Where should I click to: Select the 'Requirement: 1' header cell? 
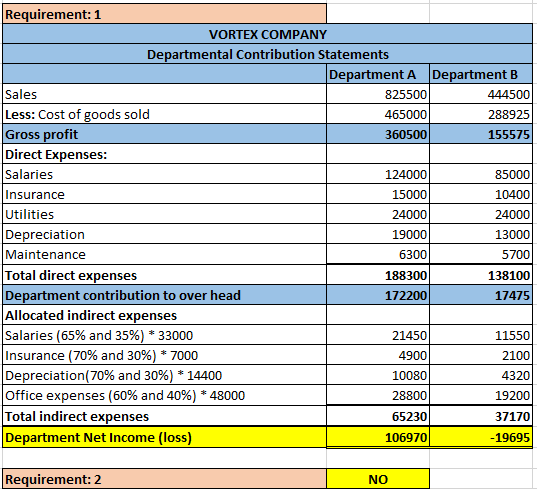tap(164, 14)
